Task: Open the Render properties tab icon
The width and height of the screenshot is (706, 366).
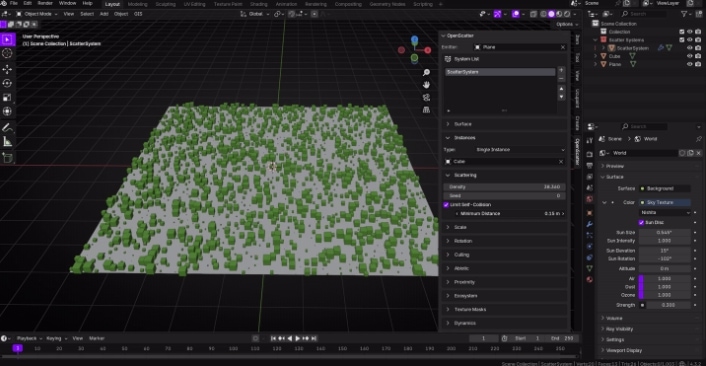Action: click(589, 154)
